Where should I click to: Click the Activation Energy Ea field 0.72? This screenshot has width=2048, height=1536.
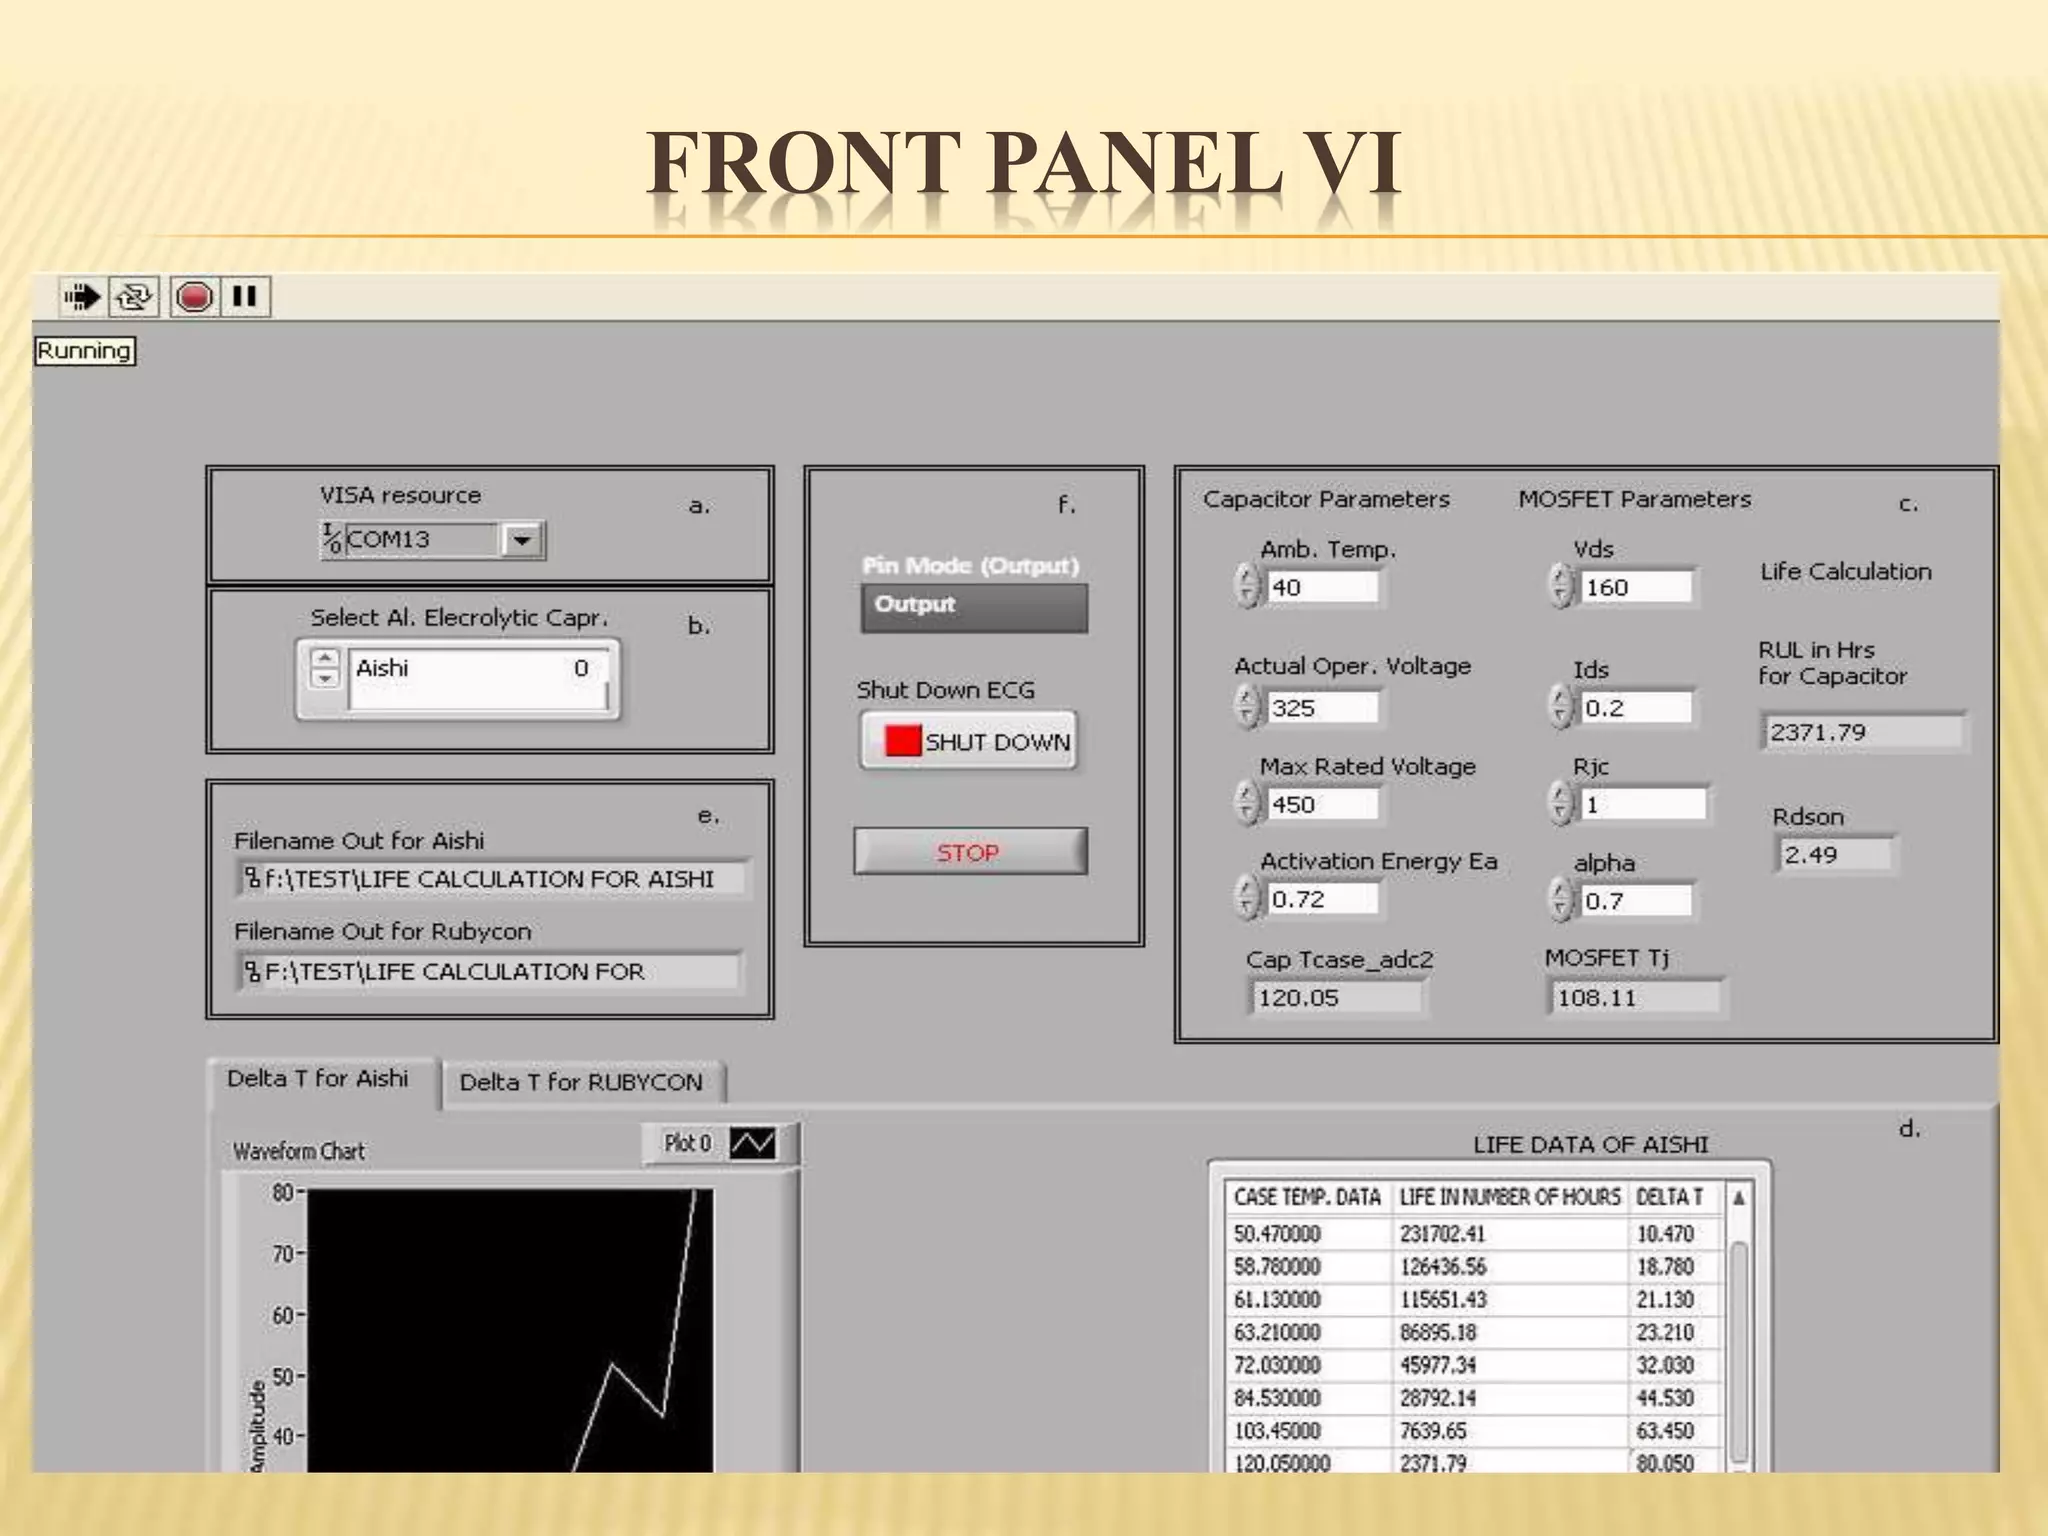click(x=1323, y=899)
